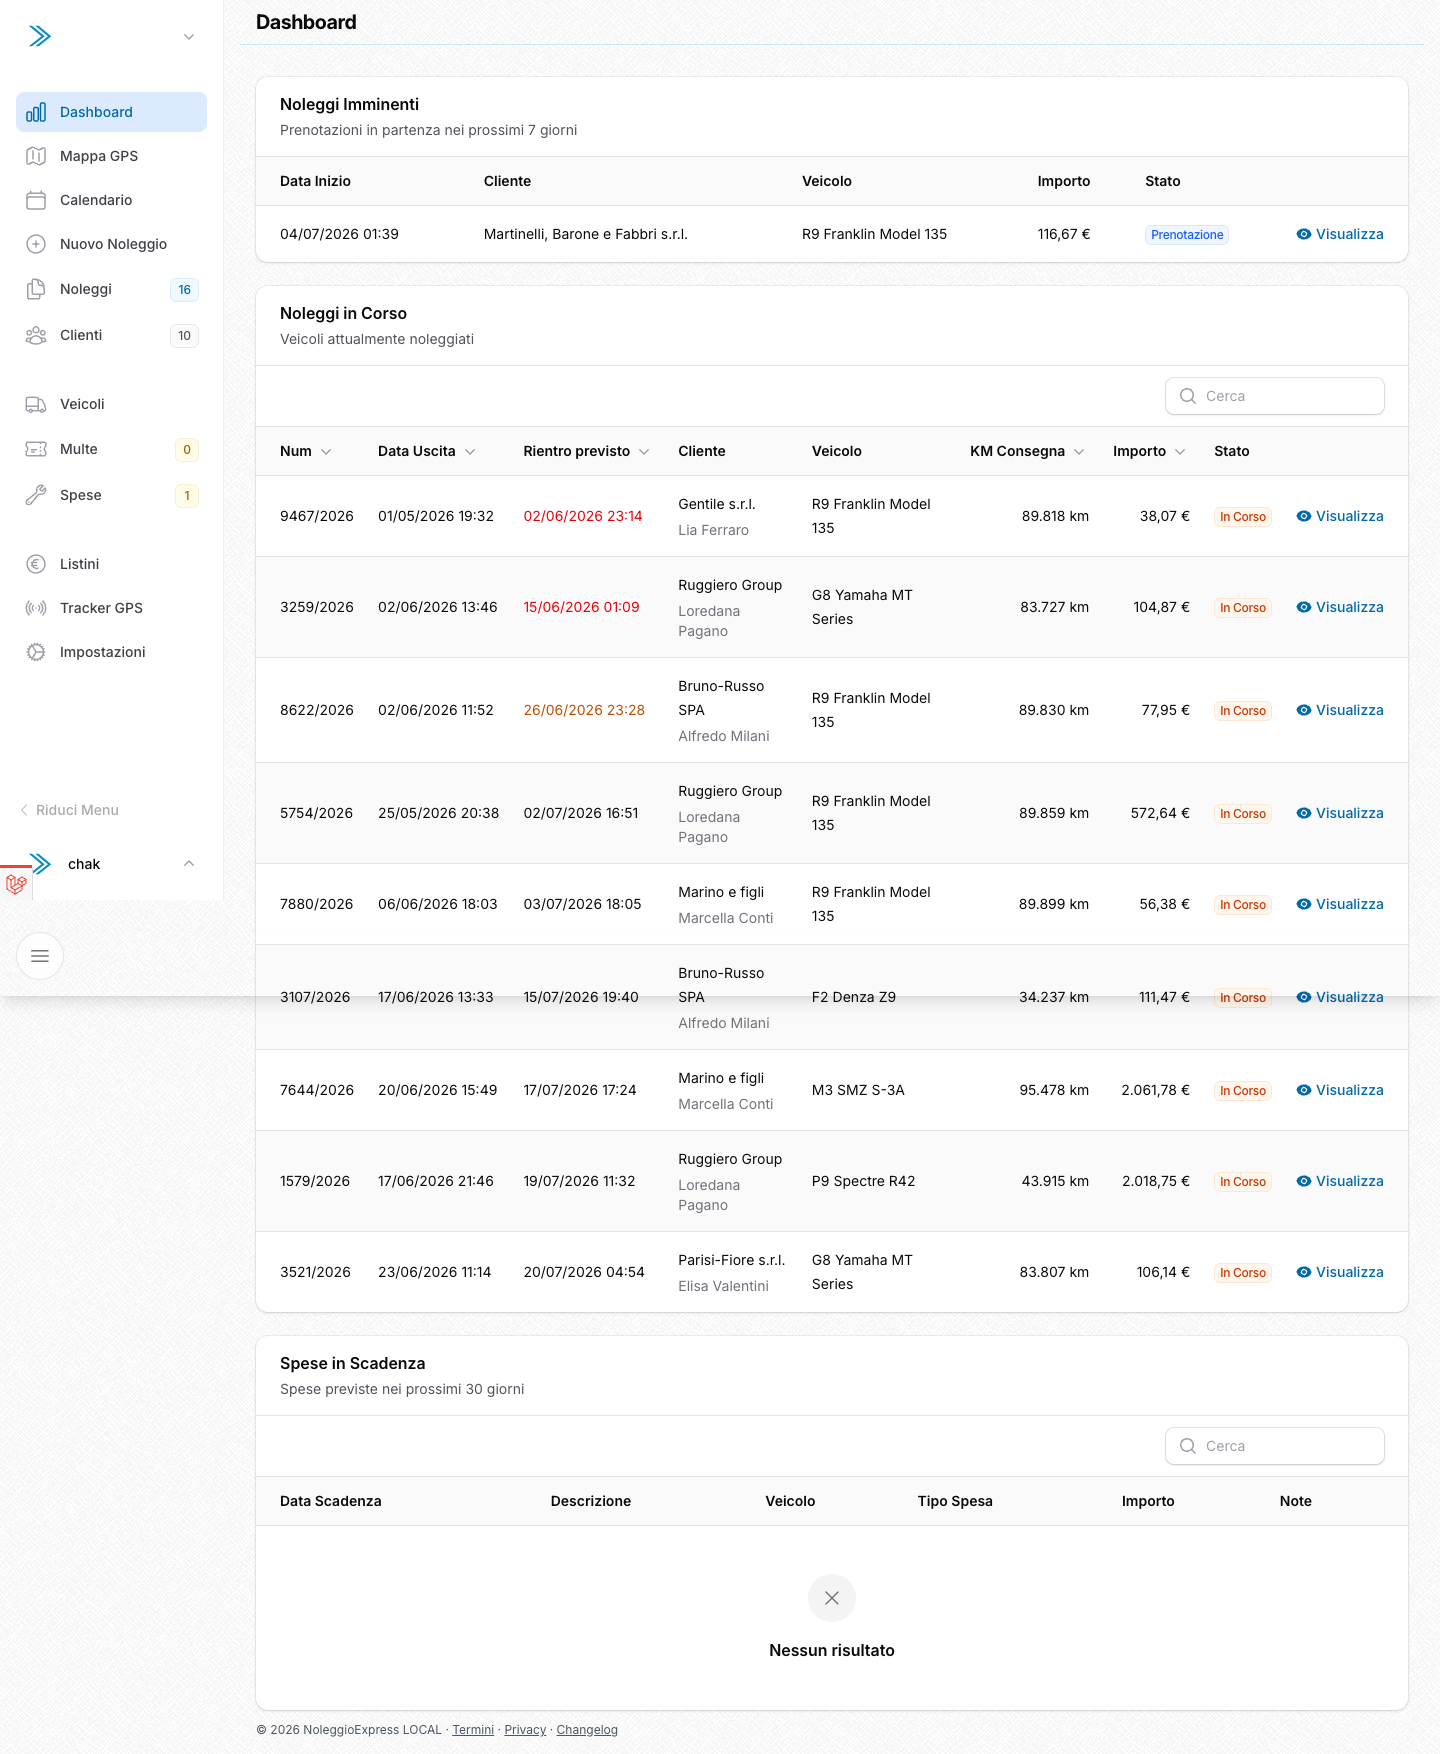The width and height of the screenshot is (1440, 1754).
Task: Click the Listini euro icon
Action: (36, 564)
